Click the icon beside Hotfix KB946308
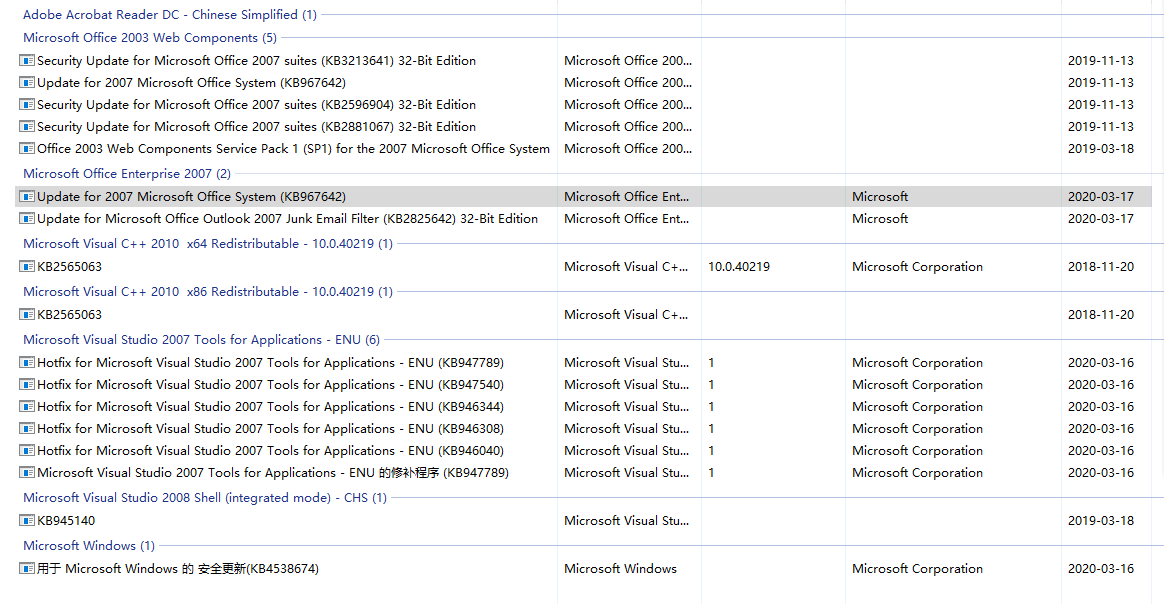This screenshot has height=604, width=1164. click(x=27, y=429)
